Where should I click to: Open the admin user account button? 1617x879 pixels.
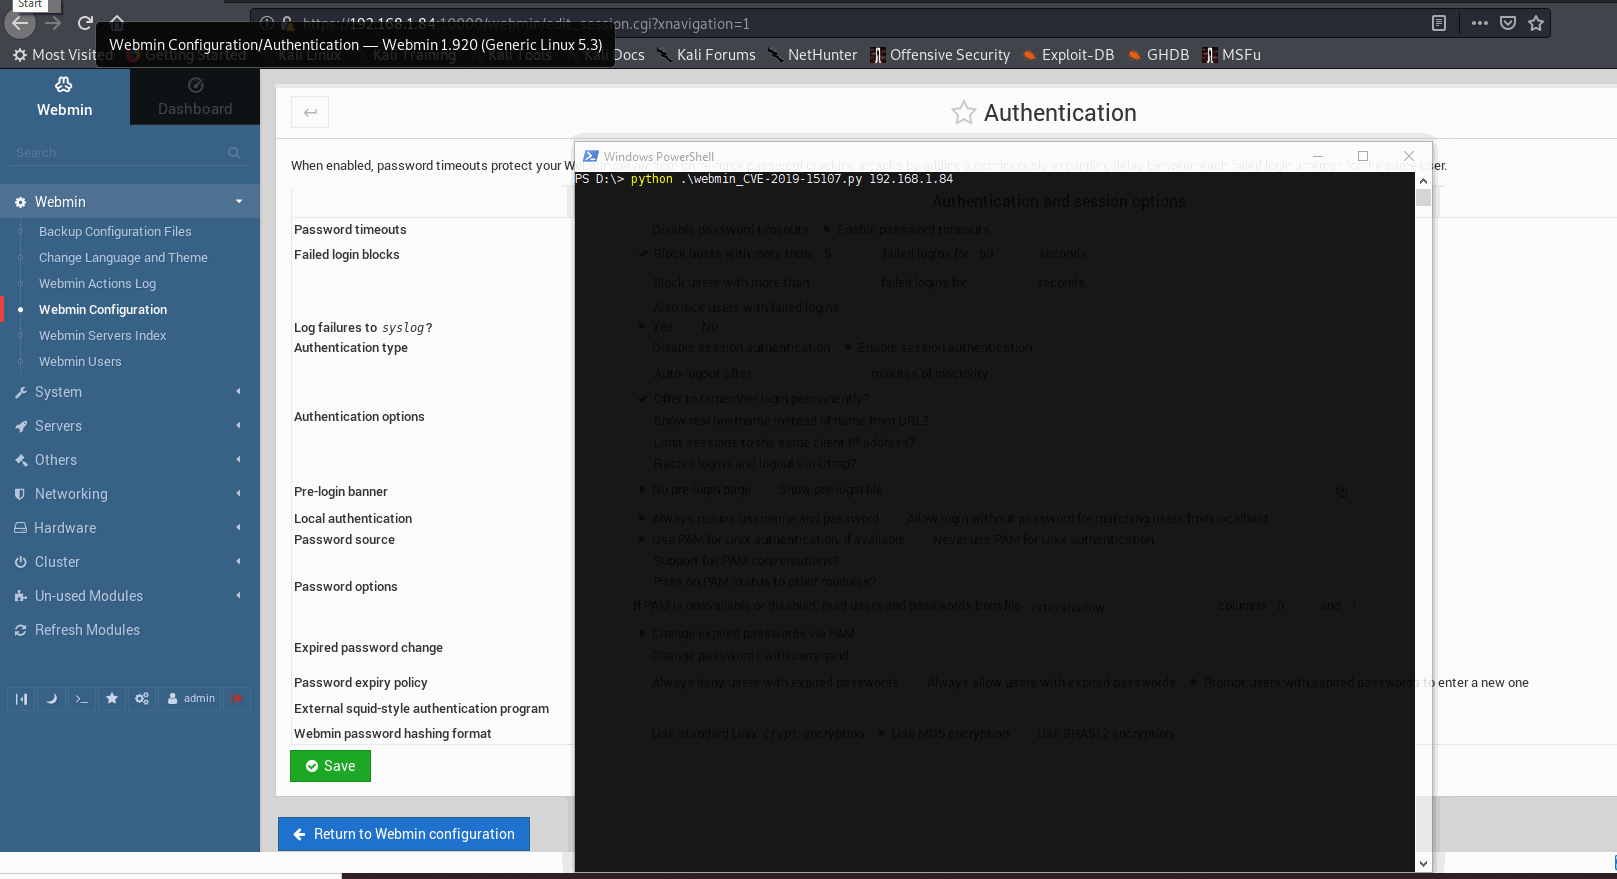point(191,698)
